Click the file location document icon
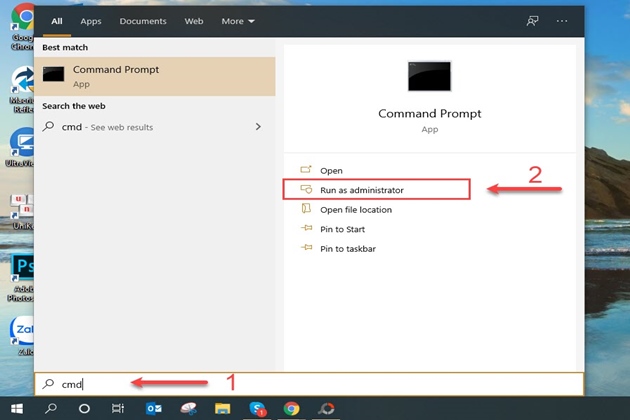Viewport: 630px width, 420px height. tap(306, 208)
